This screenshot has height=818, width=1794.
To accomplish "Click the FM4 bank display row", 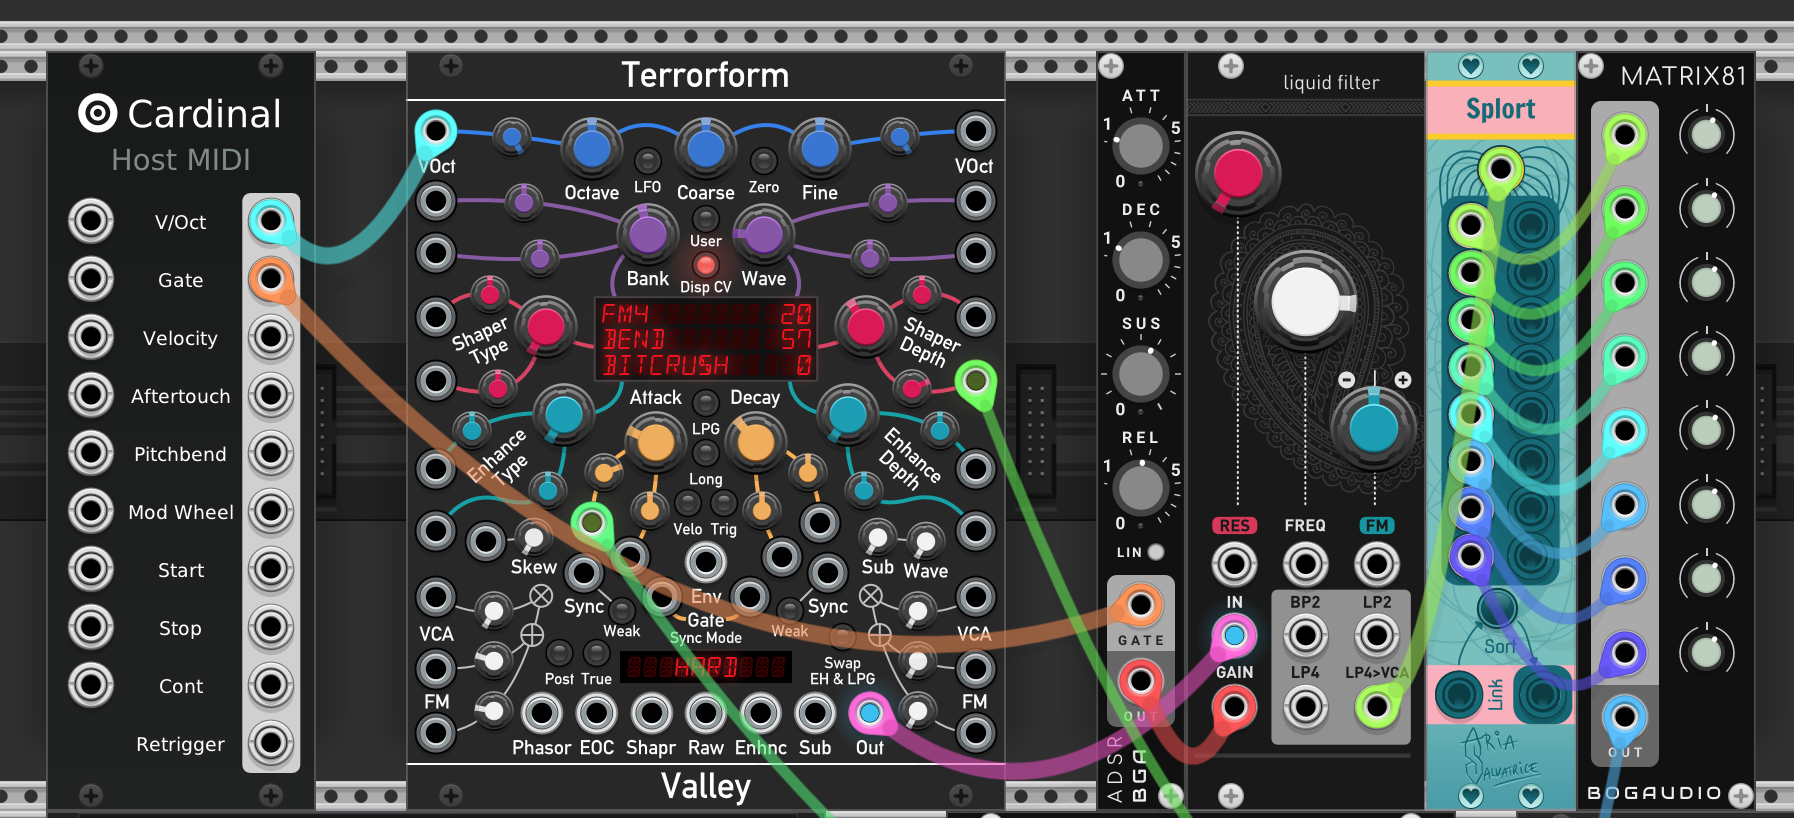I will (706, 314).
